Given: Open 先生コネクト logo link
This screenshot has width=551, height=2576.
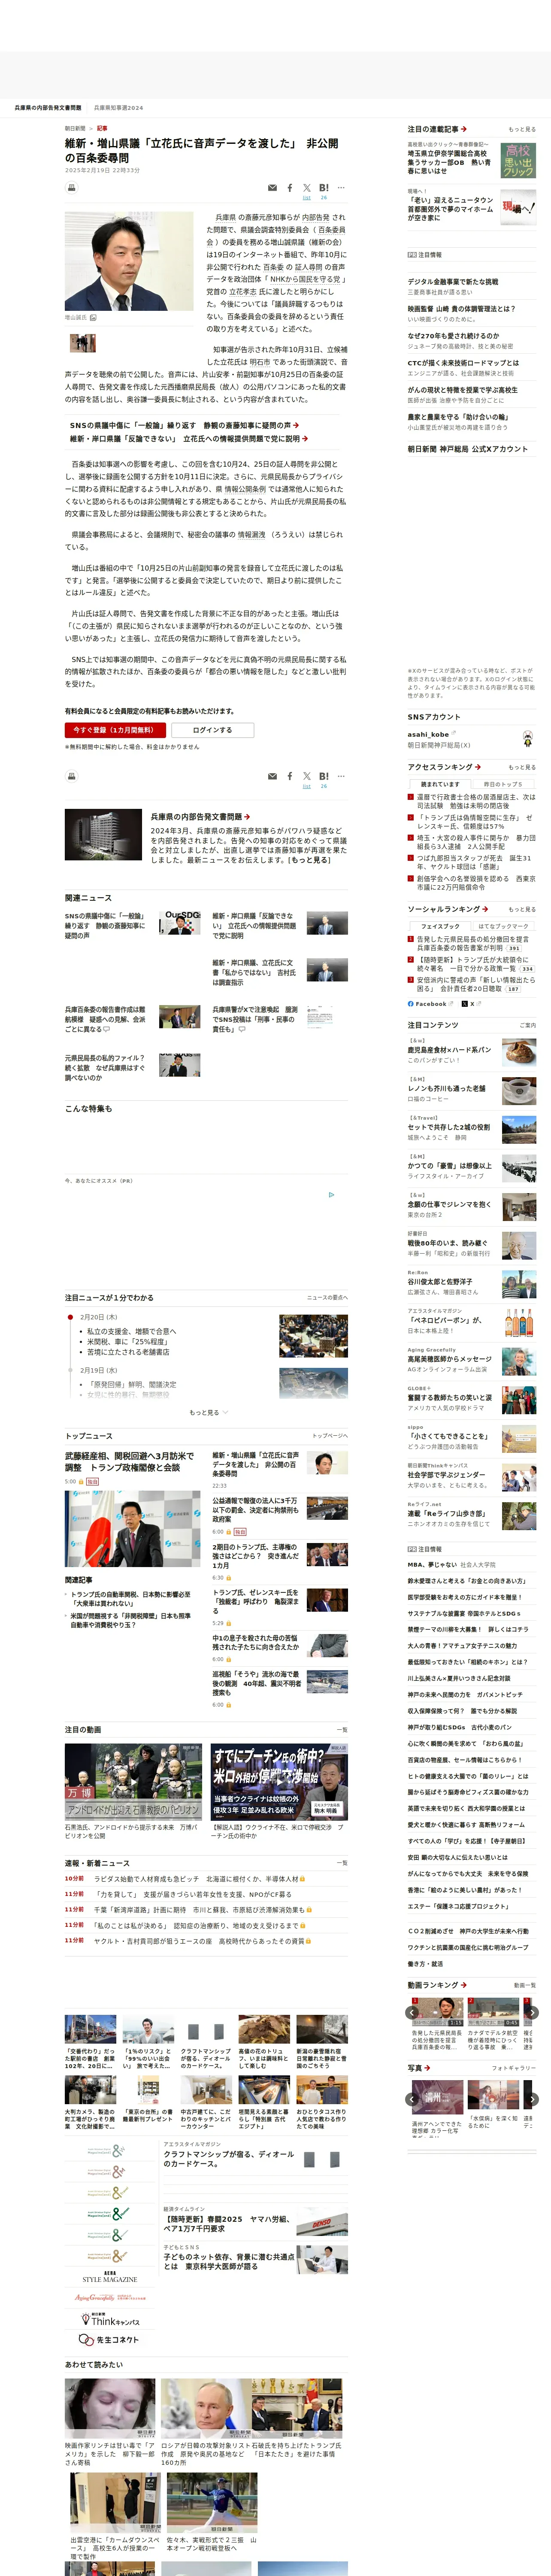Looking at the screenshot, I should click(109, 2340).
